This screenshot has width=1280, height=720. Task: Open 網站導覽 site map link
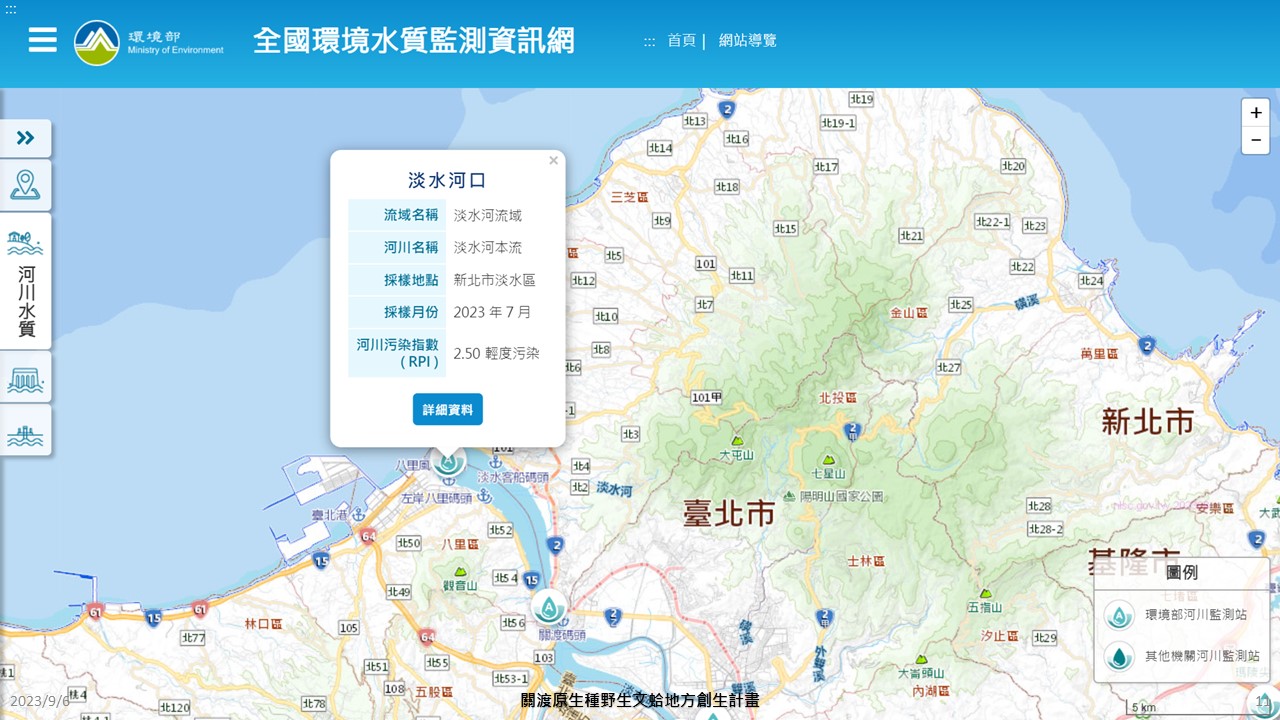pos(748,41)
